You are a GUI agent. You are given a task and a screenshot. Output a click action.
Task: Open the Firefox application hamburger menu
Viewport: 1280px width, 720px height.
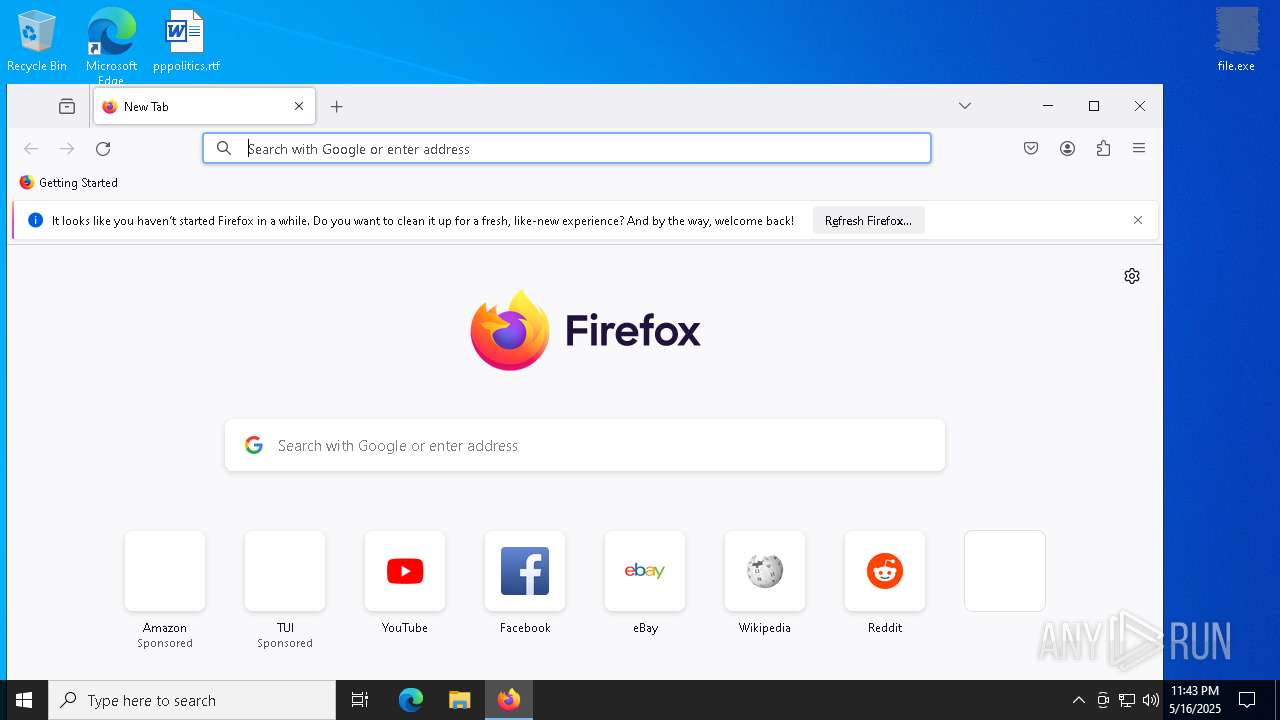click(x=1139, y=148)
